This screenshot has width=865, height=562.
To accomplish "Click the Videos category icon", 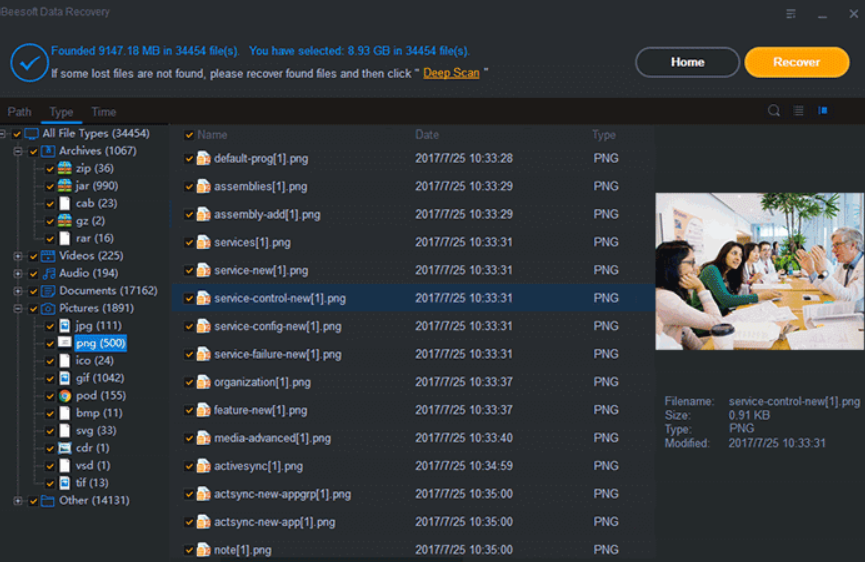I will [48, 256].
